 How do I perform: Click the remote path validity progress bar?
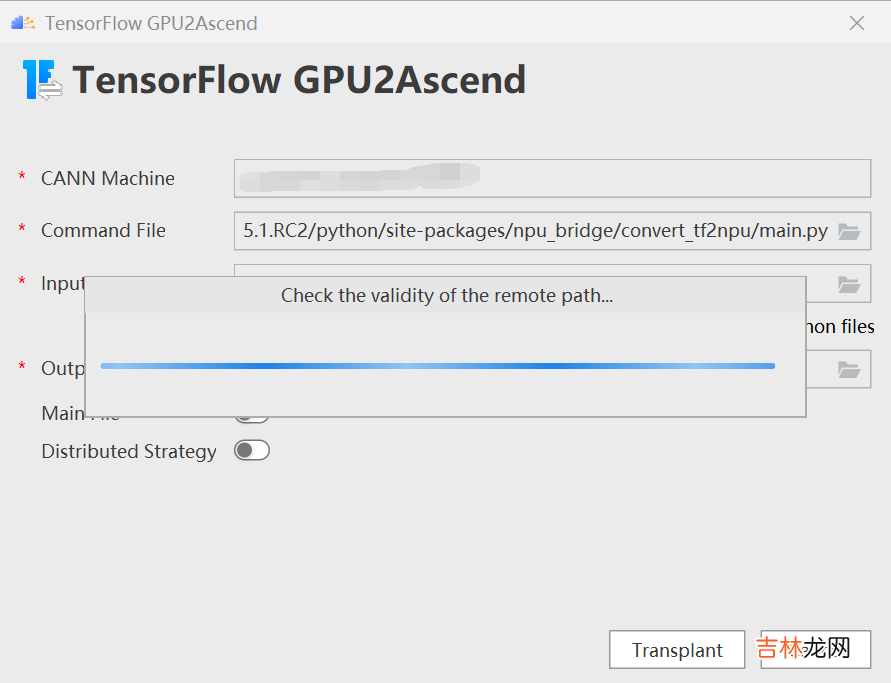pos(438,366)
